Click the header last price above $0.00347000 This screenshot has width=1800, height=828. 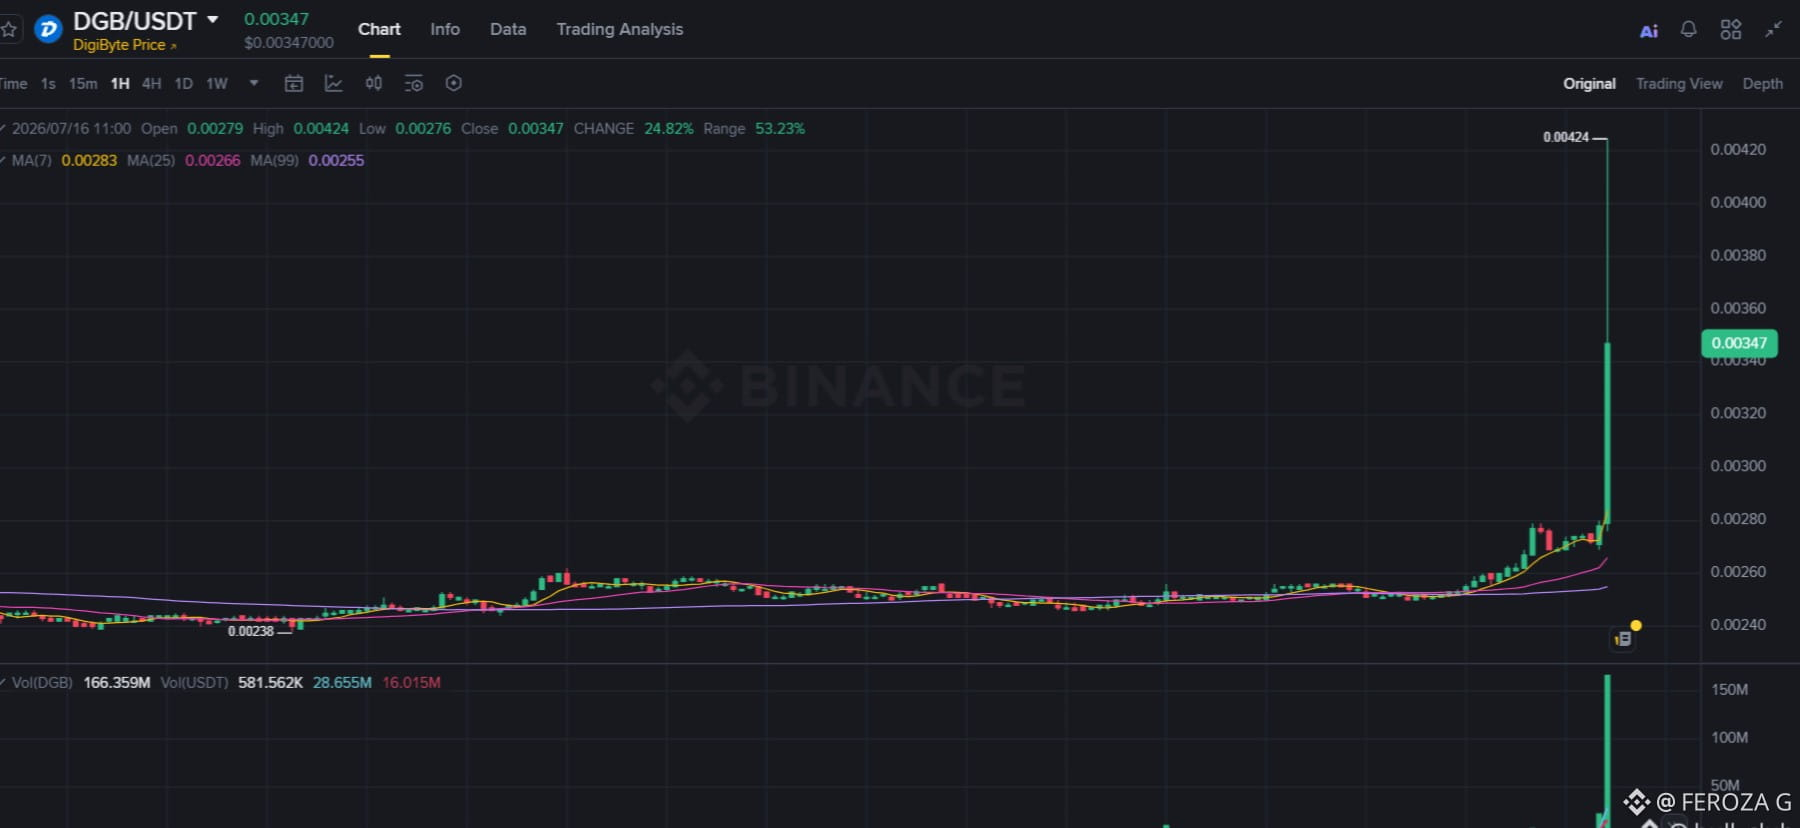pyautogui.click(x=277, y=19)
